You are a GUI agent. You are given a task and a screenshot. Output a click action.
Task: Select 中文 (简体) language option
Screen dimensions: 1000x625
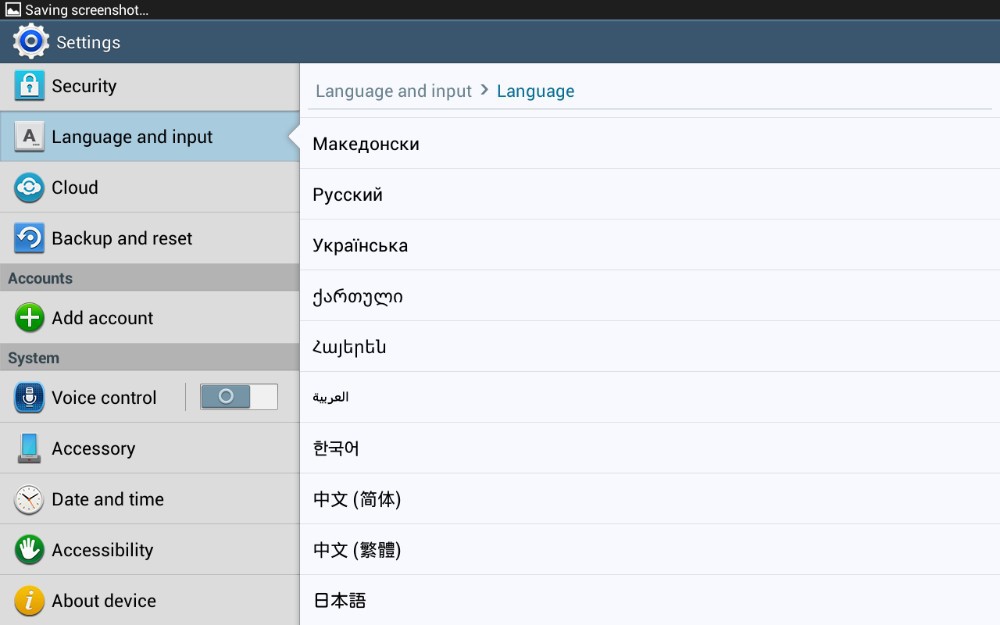click(x=357, y=499)
